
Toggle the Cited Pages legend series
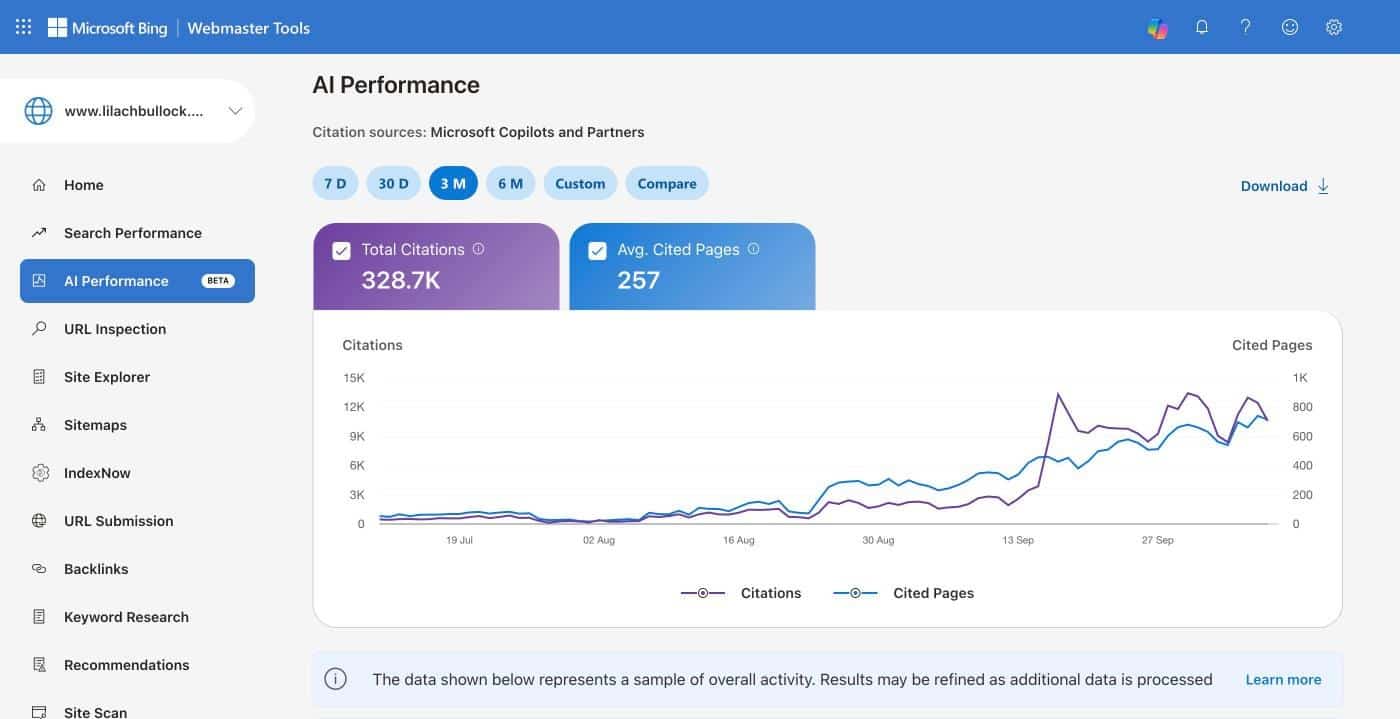[903, 593]
